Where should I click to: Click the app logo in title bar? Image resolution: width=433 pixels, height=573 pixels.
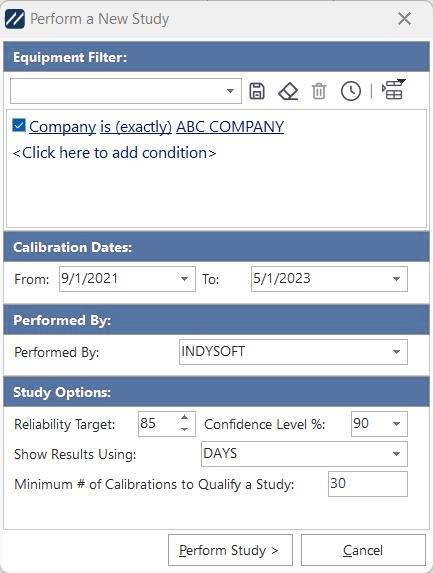pyautogui.click(x=15, y=19)
